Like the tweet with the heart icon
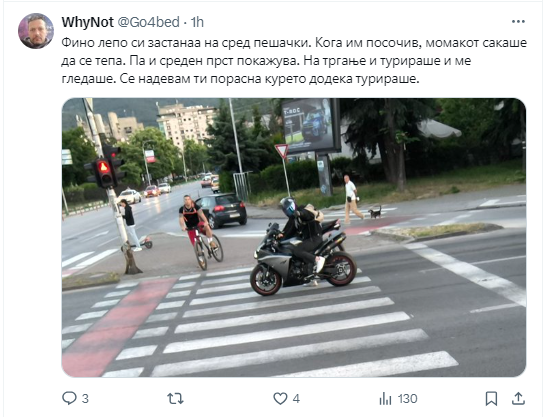This screenshot has width=546, height=417. (280, 398)
